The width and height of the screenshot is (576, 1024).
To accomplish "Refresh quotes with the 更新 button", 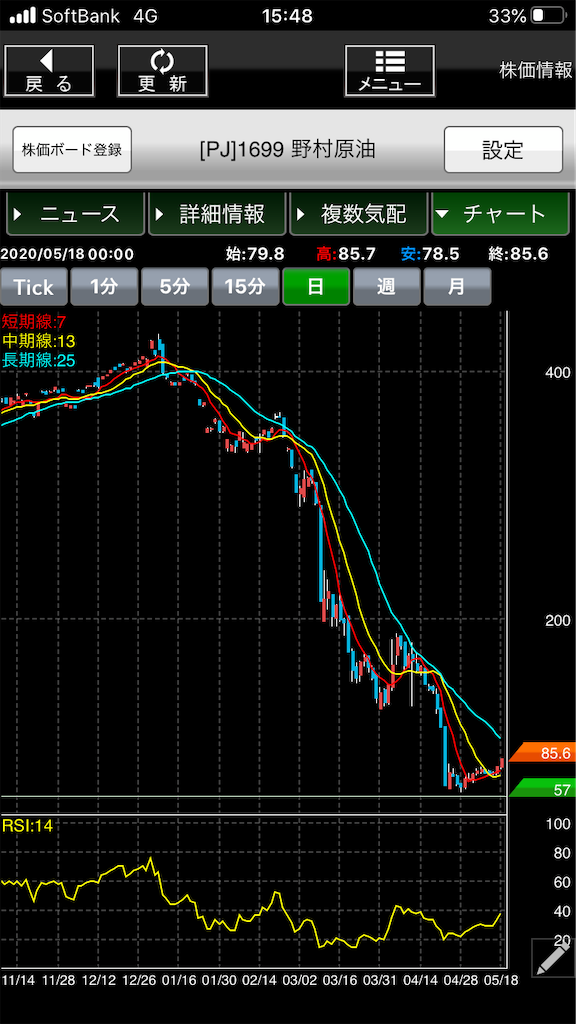I will click(163, 71).
